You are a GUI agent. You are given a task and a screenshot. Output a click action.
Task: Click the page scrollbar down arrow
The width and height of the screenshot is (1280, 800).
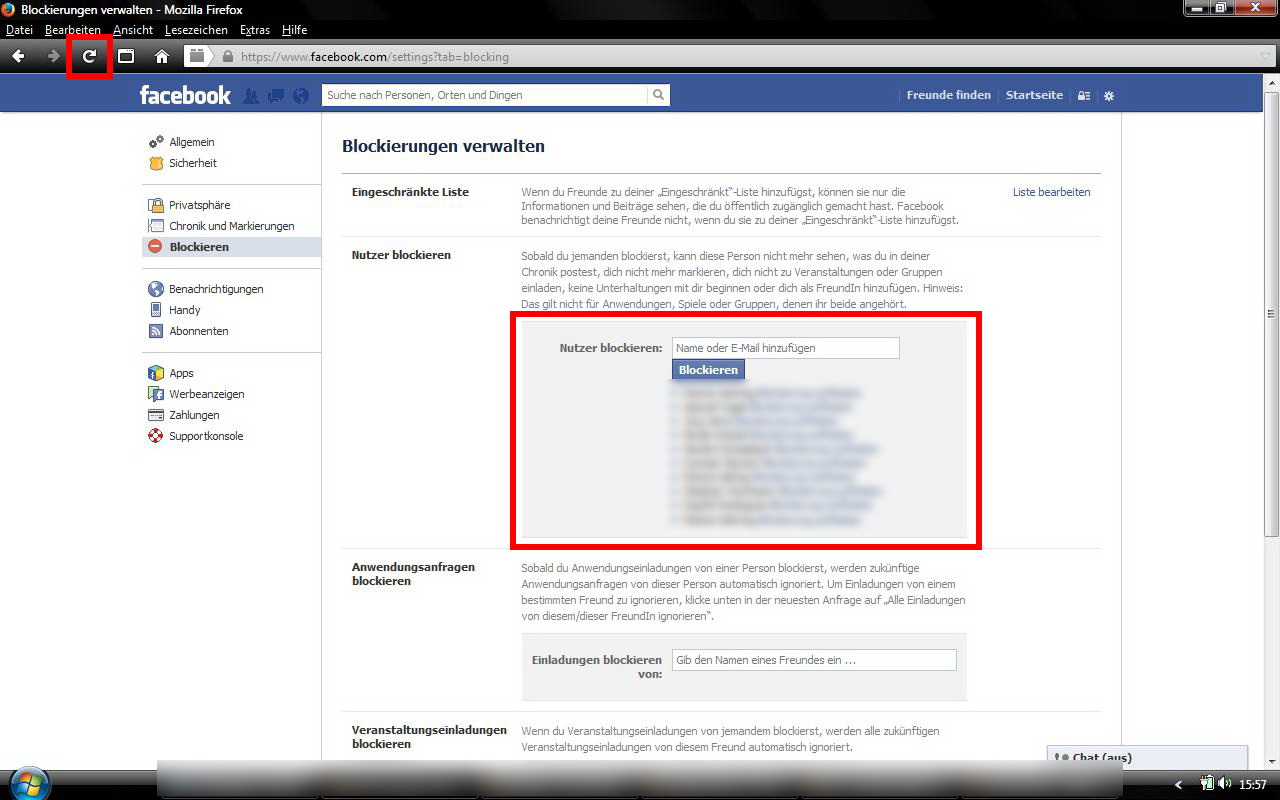[x=1272, y=761]
